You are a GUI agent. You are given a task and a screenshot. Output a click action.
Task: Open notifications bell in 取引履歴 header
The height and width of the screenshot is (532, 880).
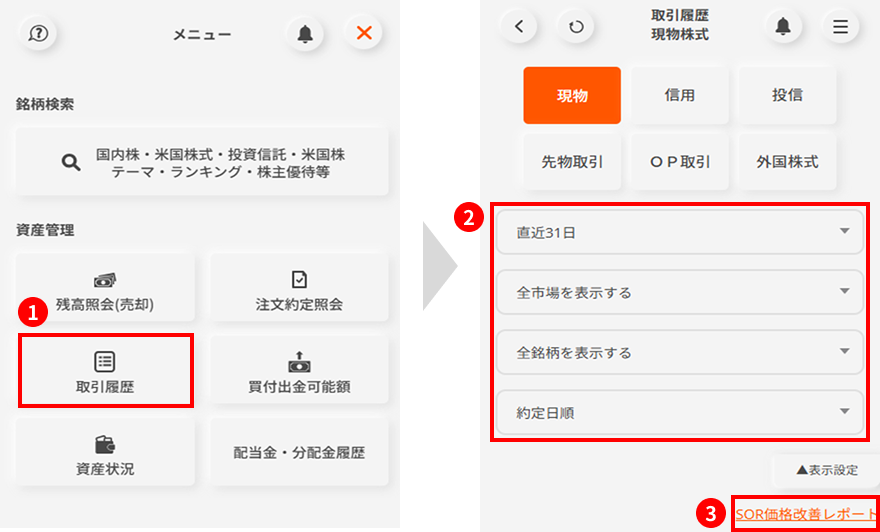coord(783,27)
